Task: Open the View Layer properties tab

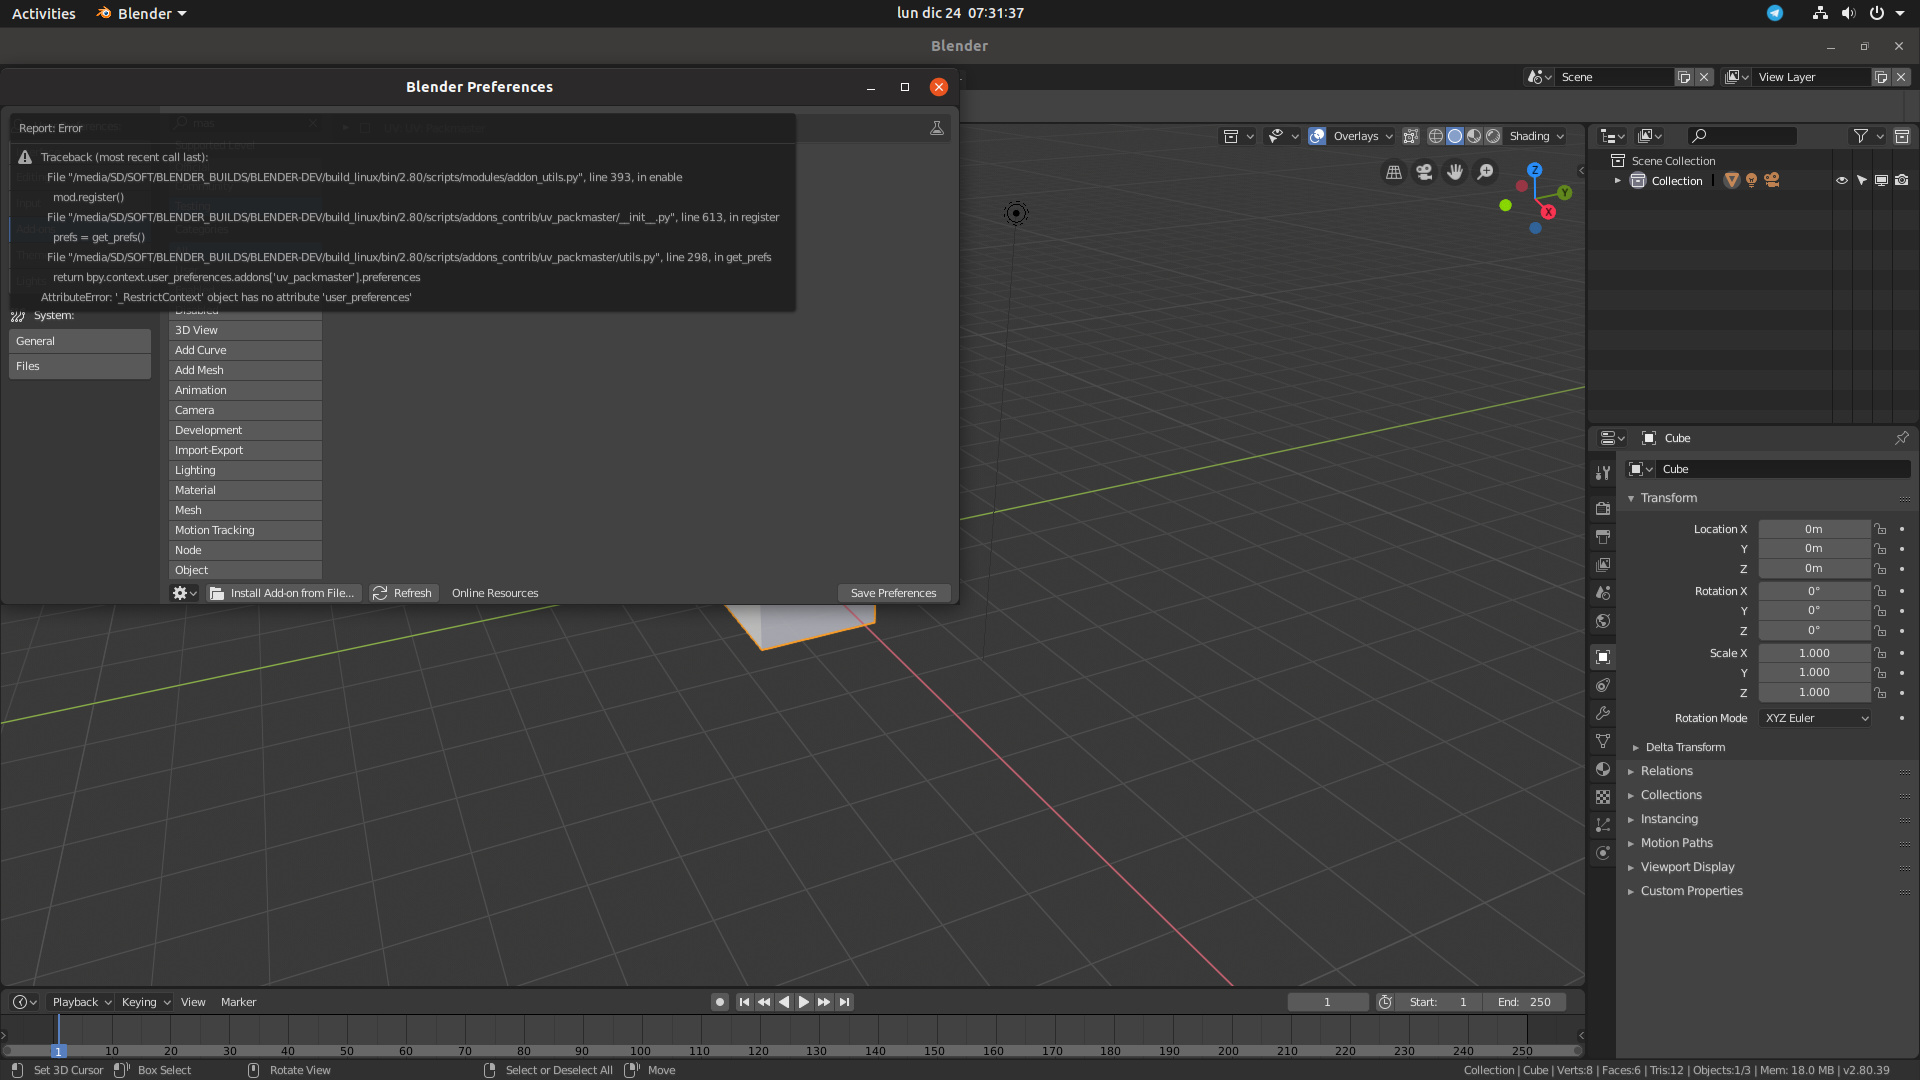Action: coord(1603,565)
